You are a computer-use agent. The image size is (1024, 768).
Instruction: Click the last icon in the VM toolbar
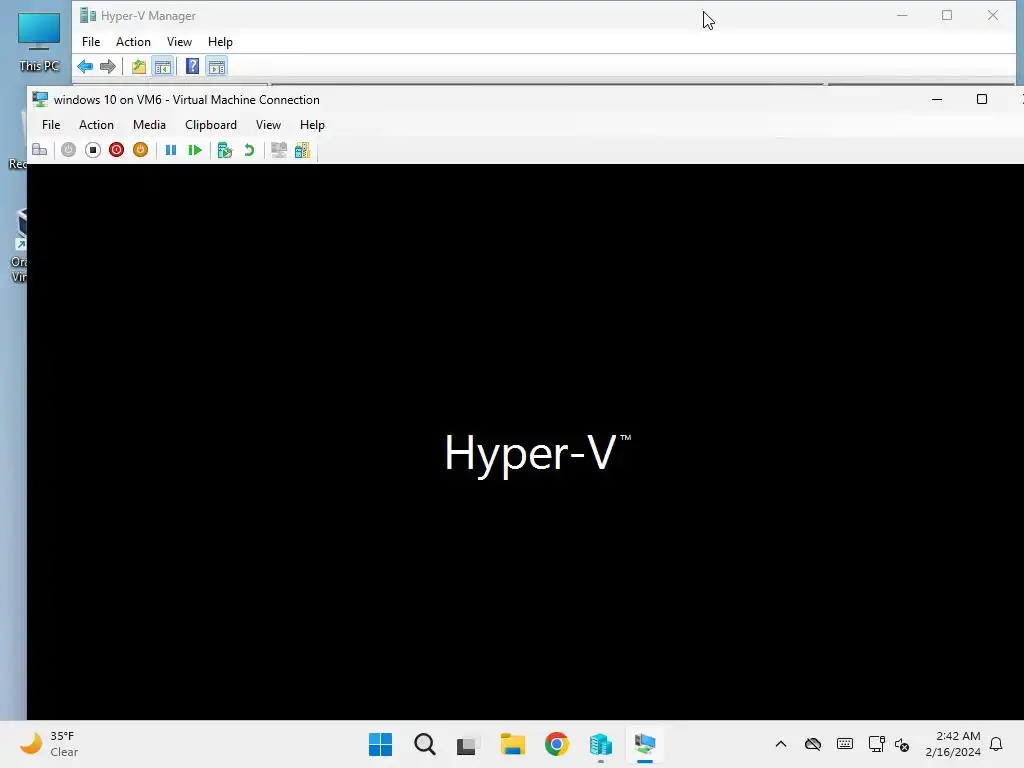(302, 150)
